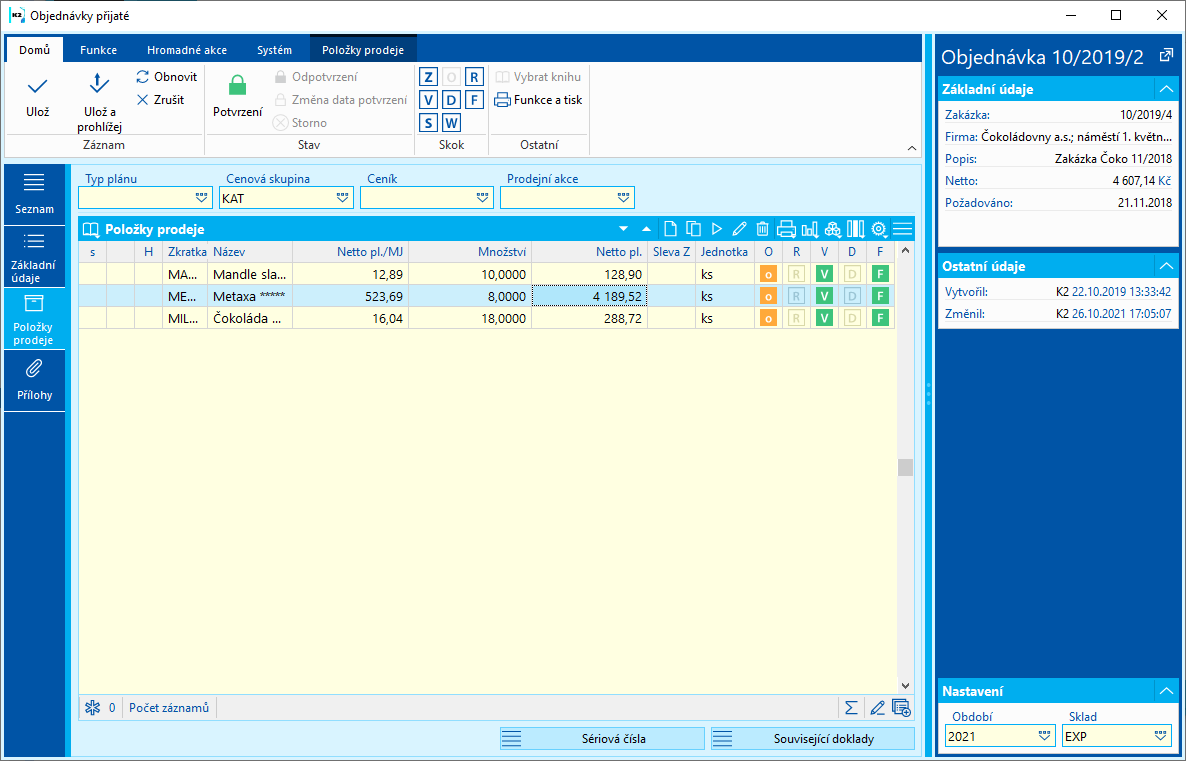Screen dimensions: 1186x761
Task: Click the Sériová čísla button
Action: [602, 739]
